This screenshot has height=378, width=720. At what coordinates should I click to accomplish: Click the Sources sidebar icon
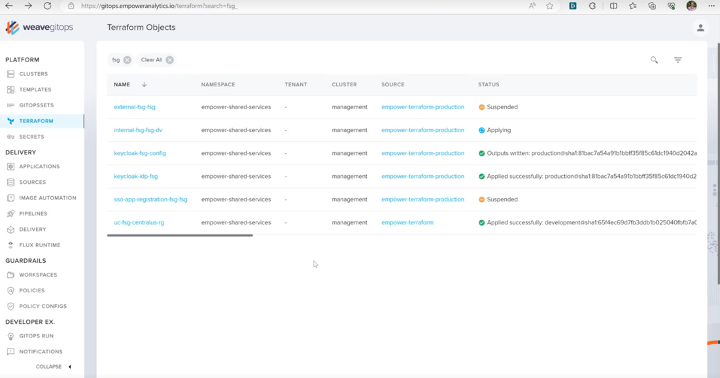coord(11,182)
